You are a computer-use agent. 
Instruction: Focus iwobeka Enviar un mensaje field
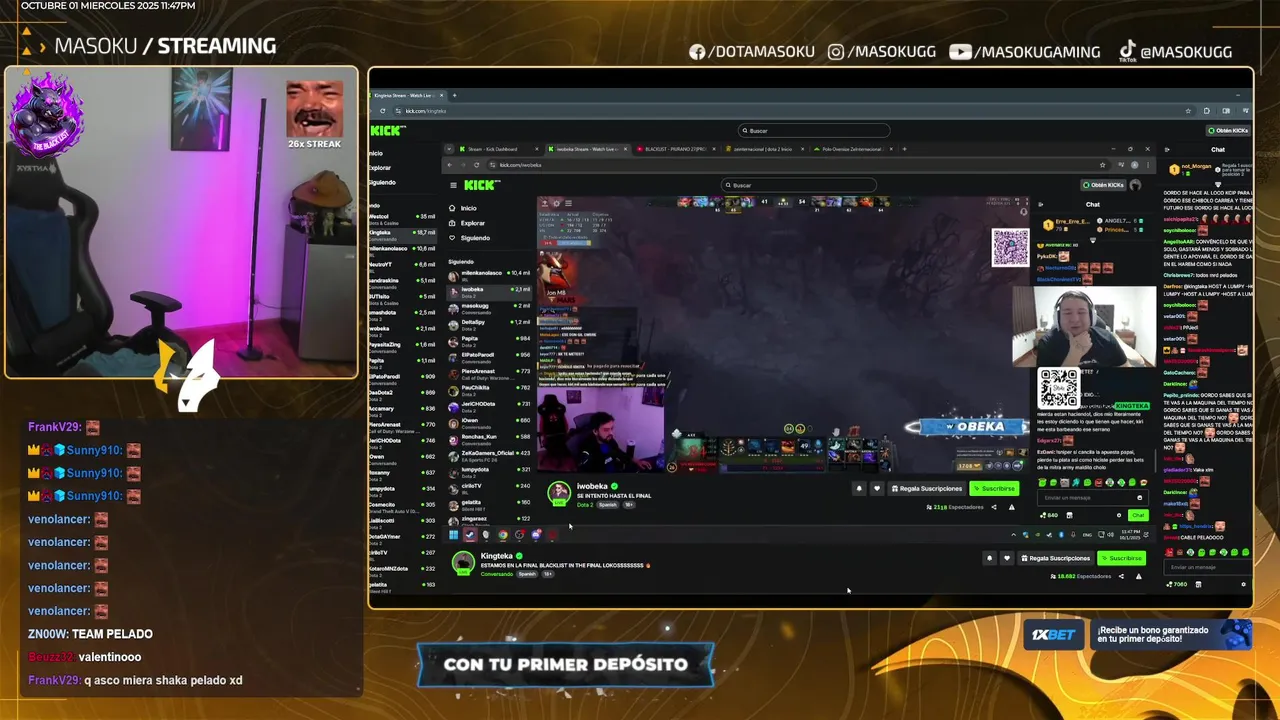1092,498
